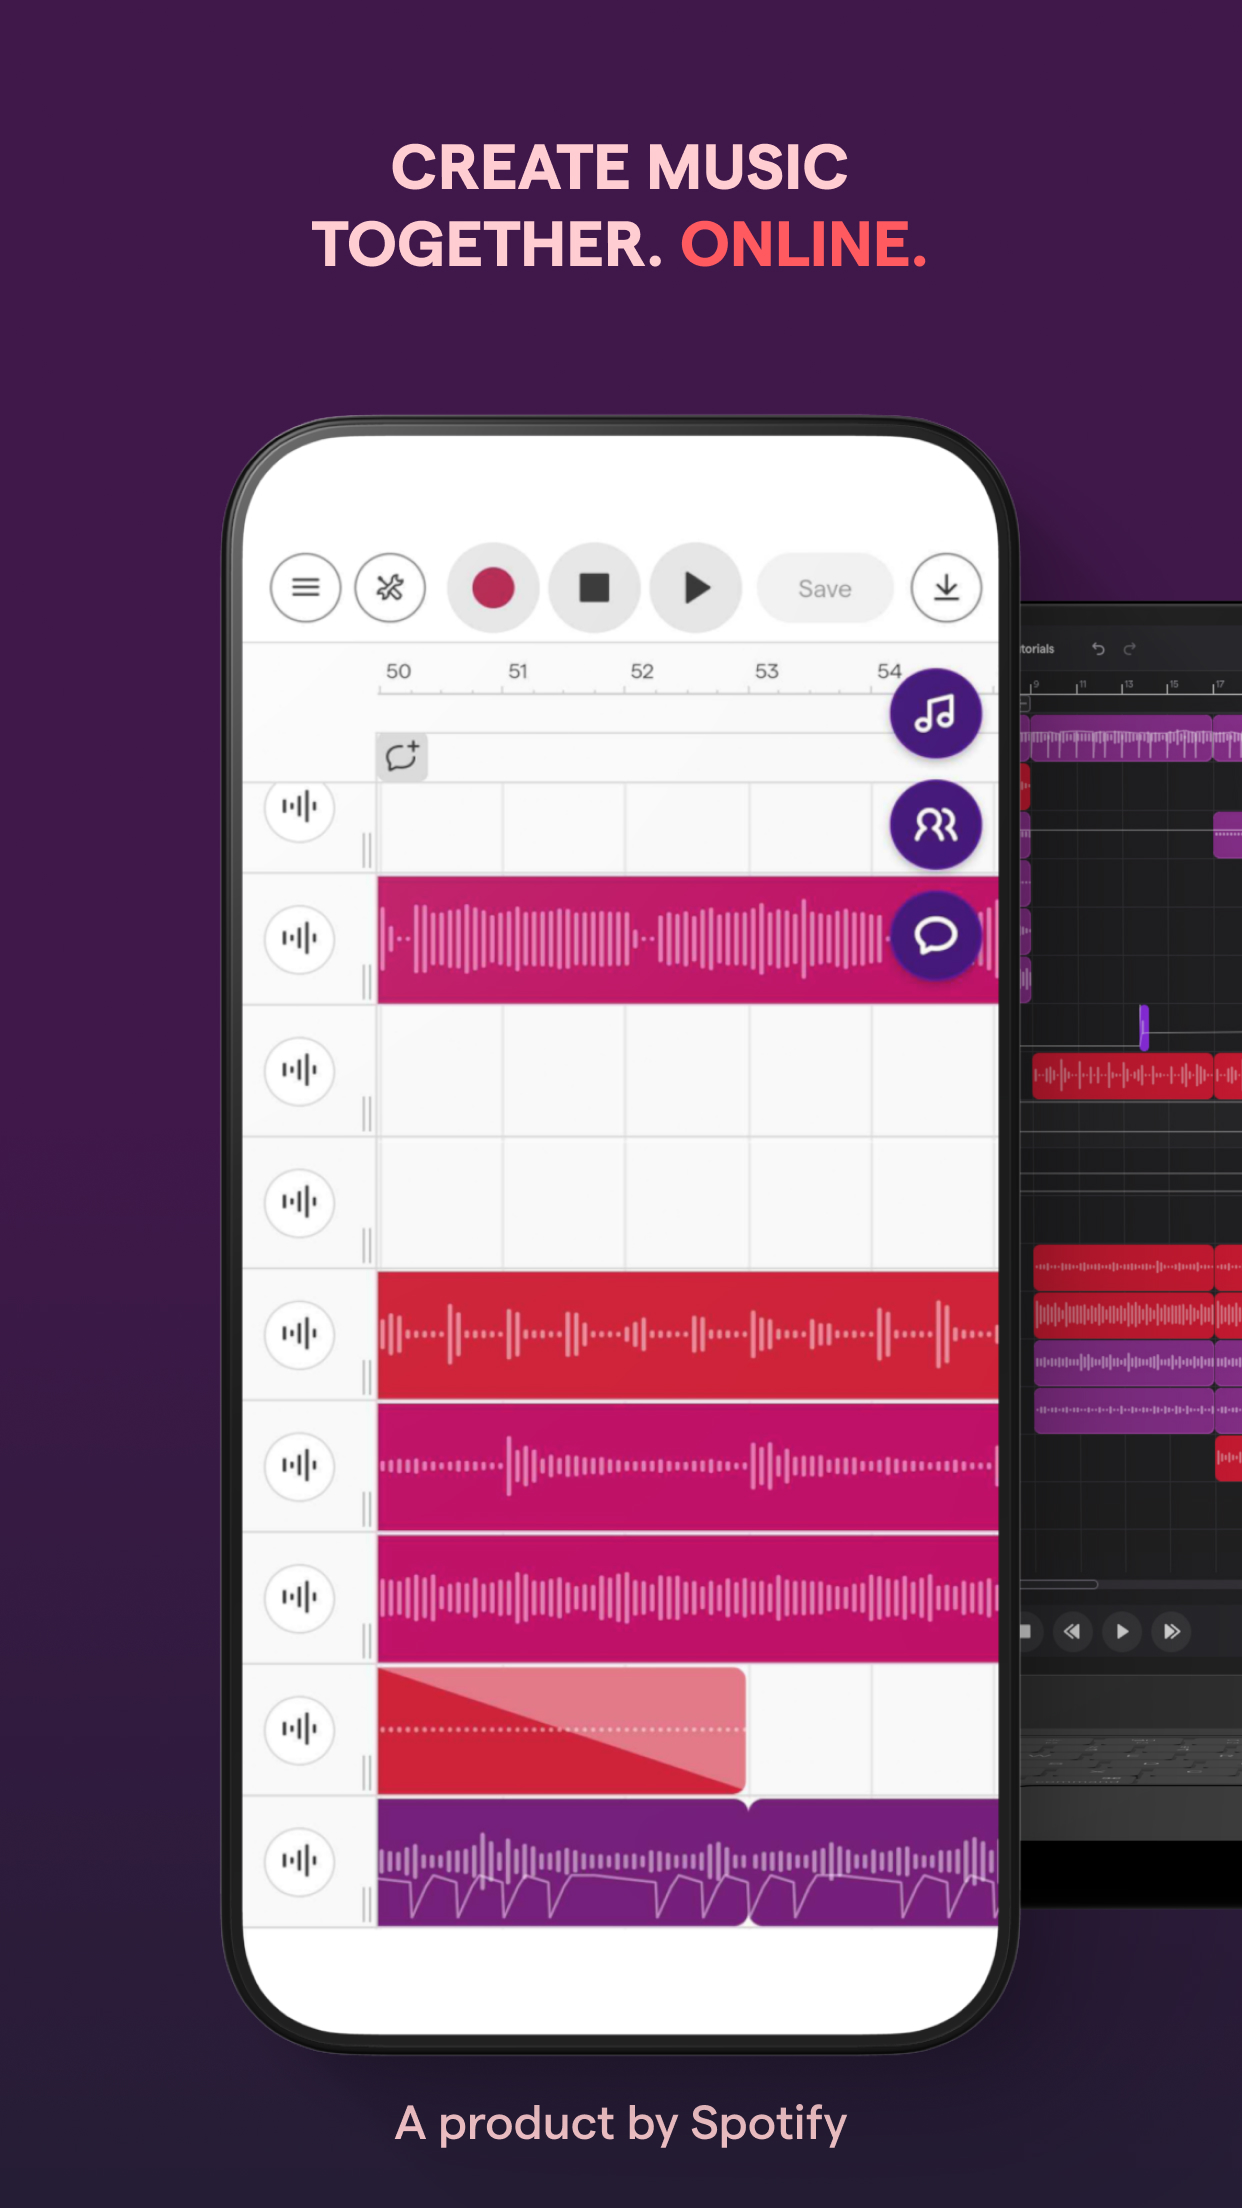Open the hamburger menu
1242x2208 pixels.
point(305,588)
